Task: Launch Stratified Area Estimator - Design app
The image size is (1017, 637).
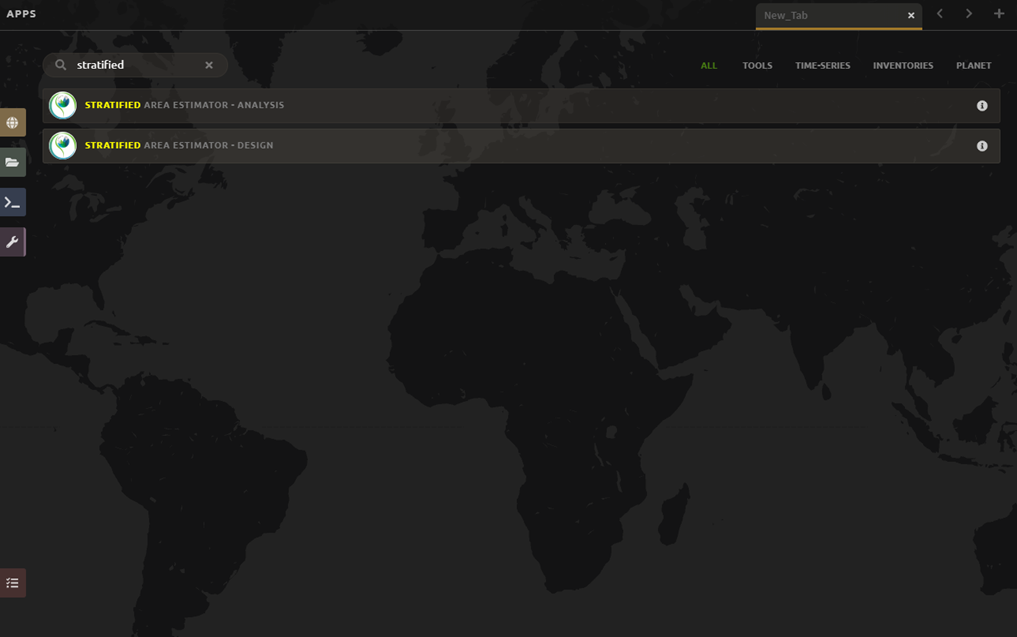Action: pyautogui.click(x=500, y=146)
